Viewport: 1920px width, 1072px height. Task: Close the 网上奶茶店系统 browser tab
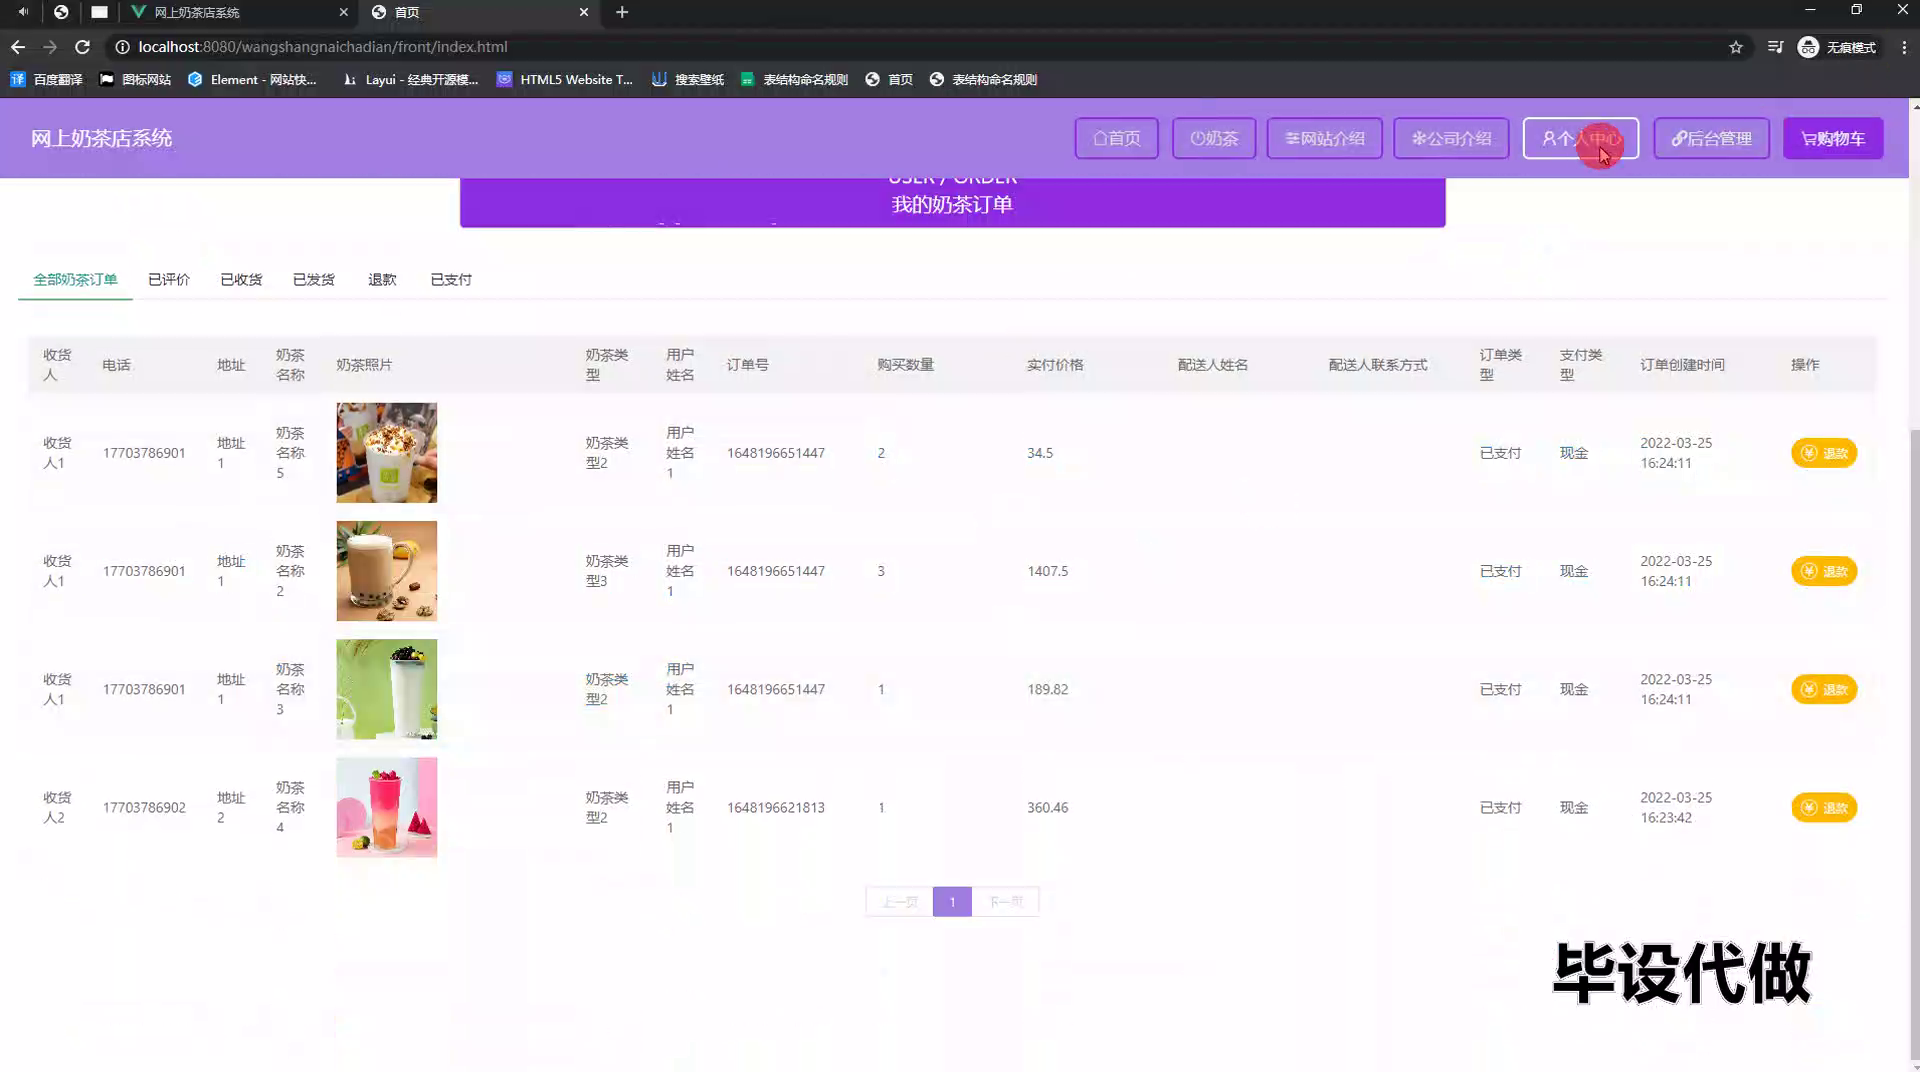[x=344, y=12]
